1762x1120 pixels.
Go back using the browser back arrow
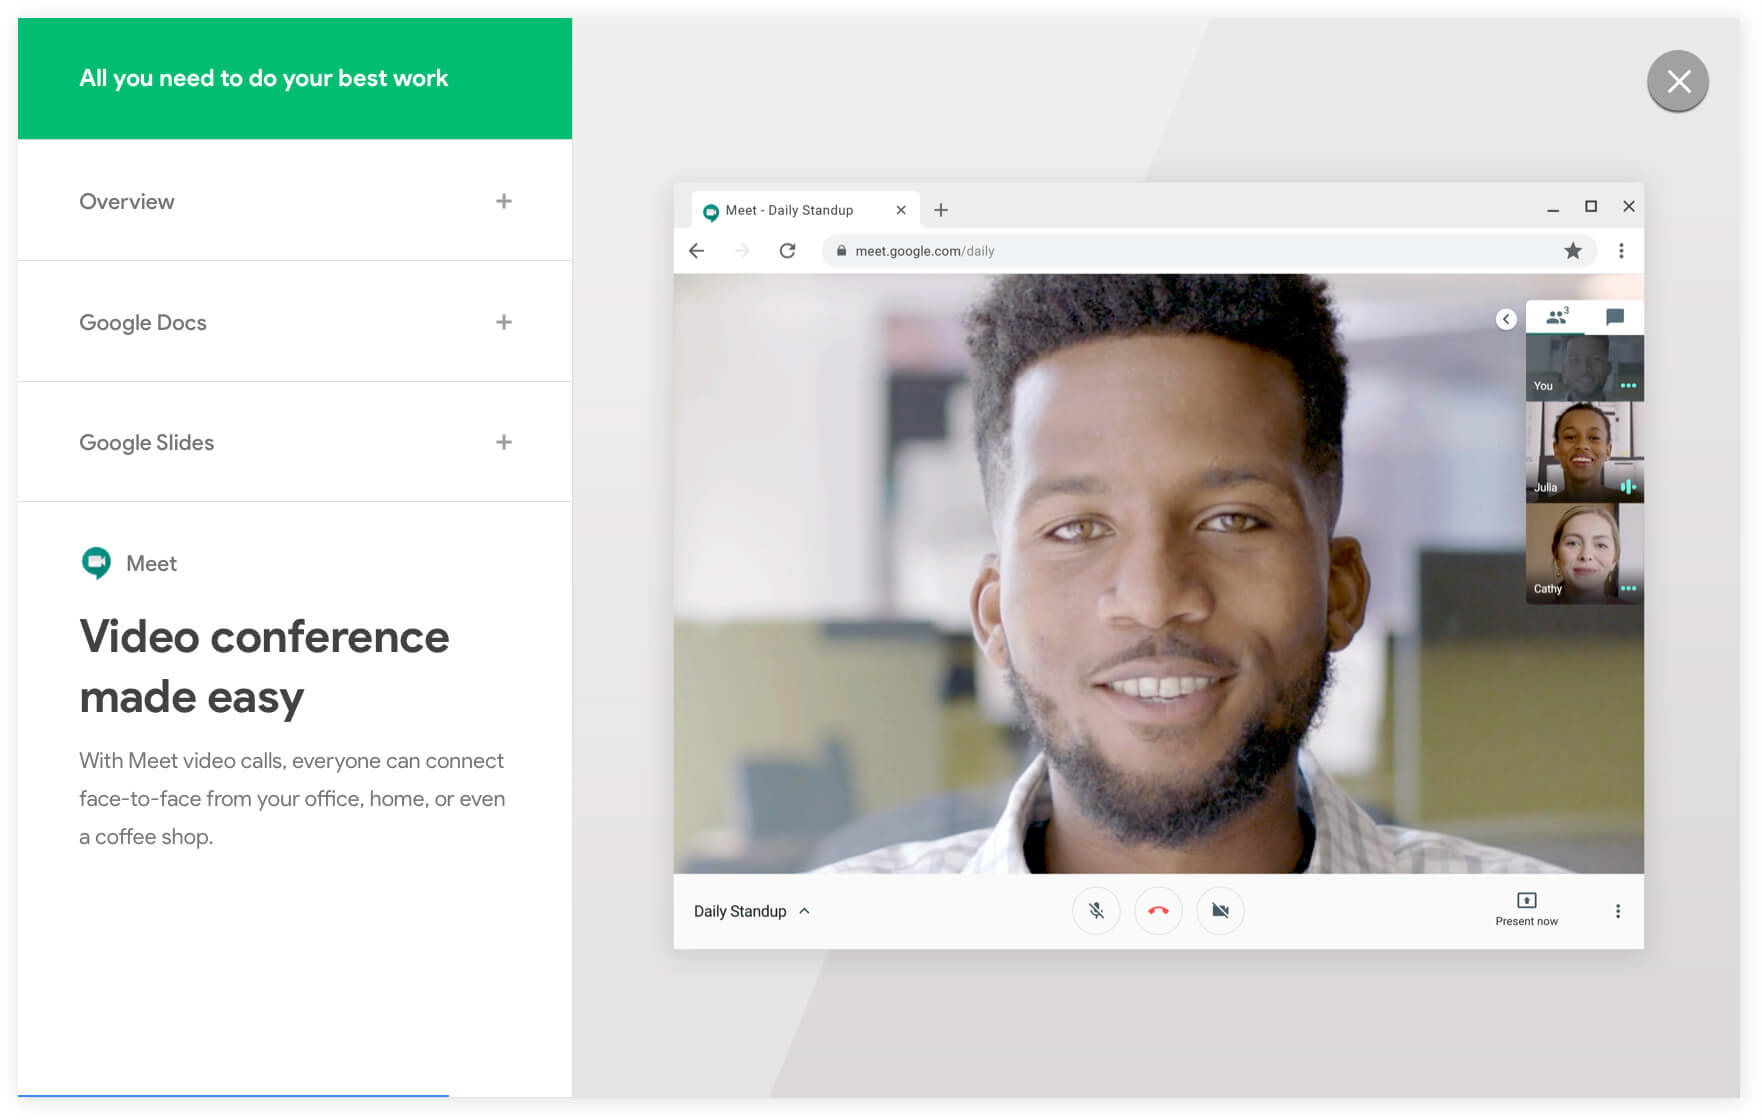697,251
